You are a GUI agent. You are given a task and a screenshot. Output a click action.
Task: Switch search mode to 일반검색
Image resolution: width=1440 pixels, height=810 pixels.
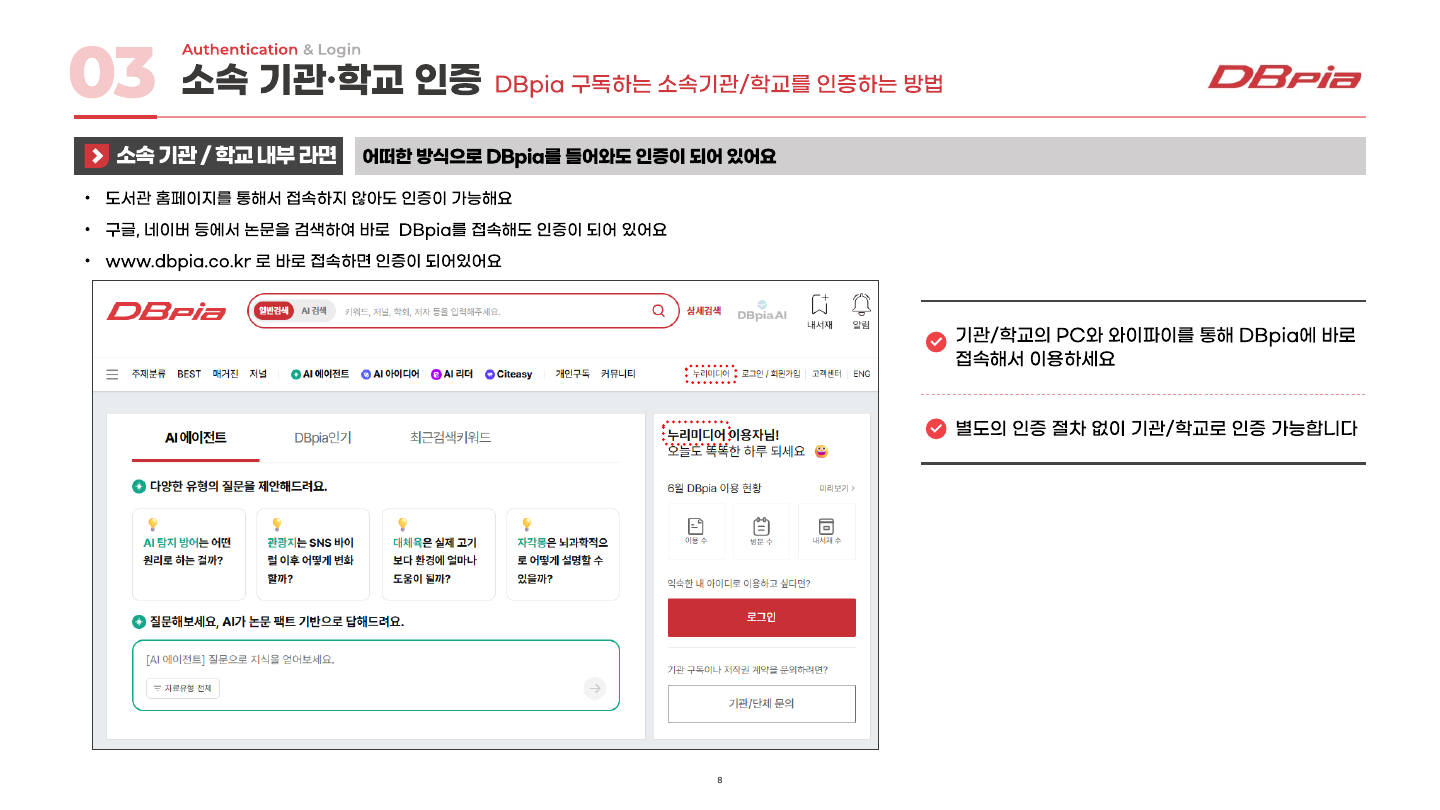pyautogui.click(x=272, y=311)
